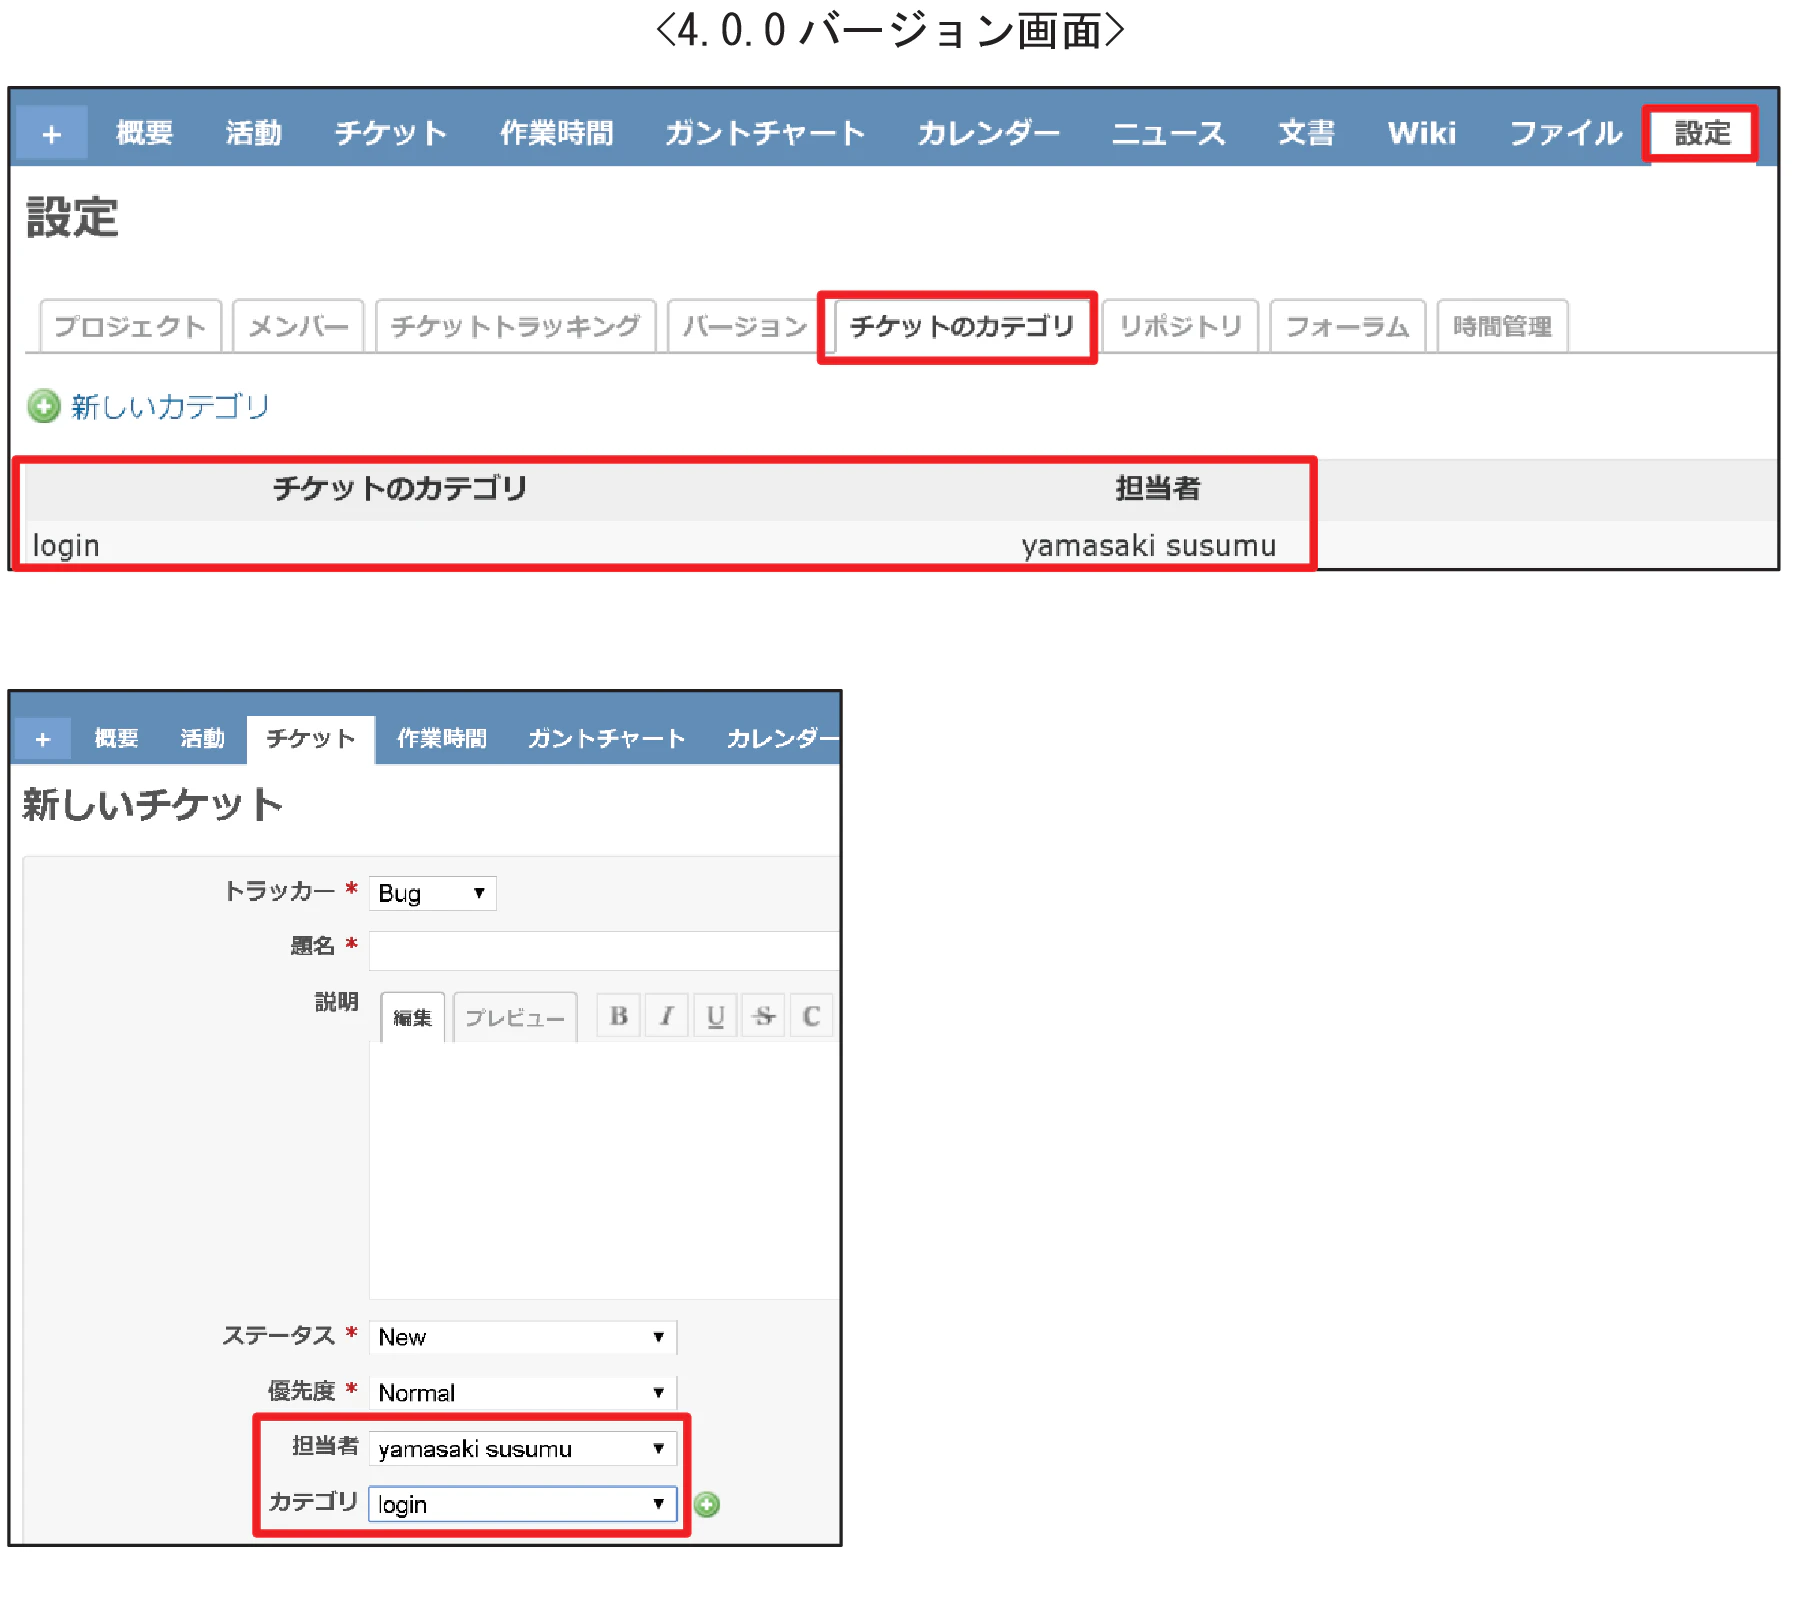Screen dimensions: 1805x1605
Task: Switch to the チケットトラッキング settings tab
Action: click(515, 326)
